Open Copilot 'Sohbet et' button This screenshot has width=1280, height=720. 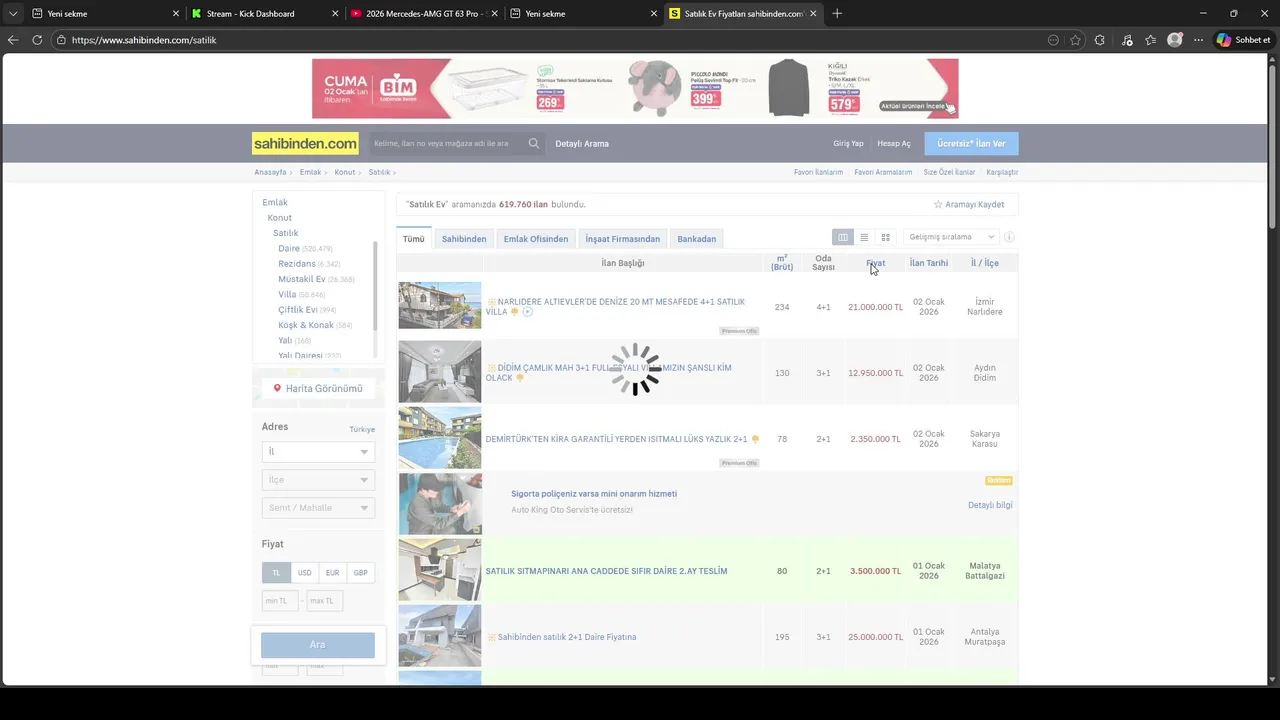click(1243, 40)
